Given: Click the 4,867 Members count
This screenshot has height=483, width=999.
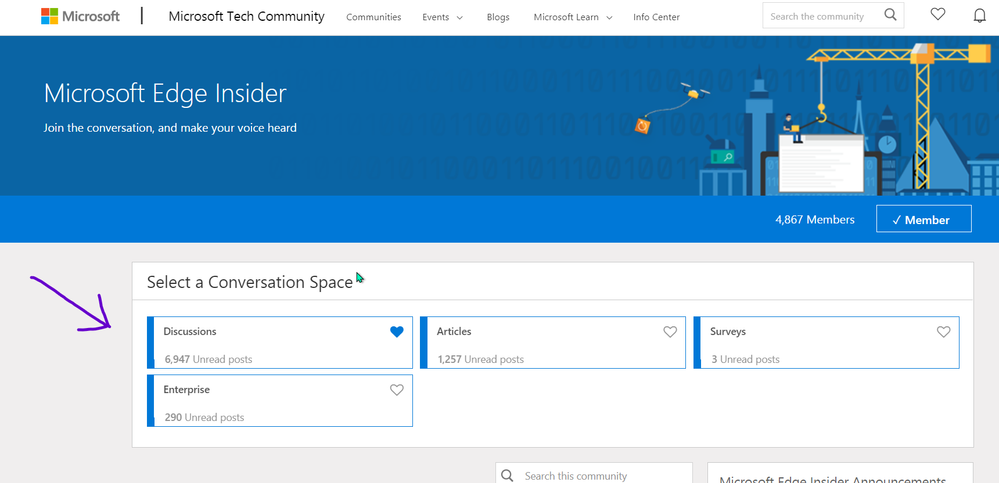Looking at the screenshot, I should click(x=815, y=219).
